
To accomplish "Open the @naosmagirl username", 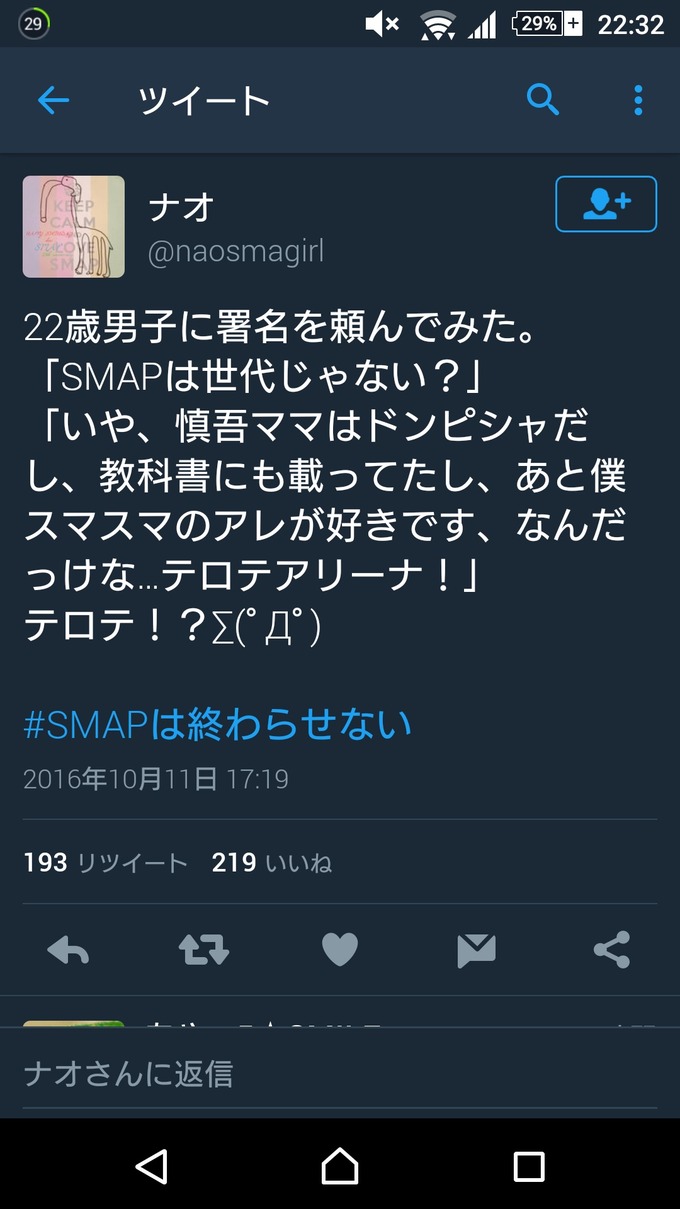I will coord(236,252).
